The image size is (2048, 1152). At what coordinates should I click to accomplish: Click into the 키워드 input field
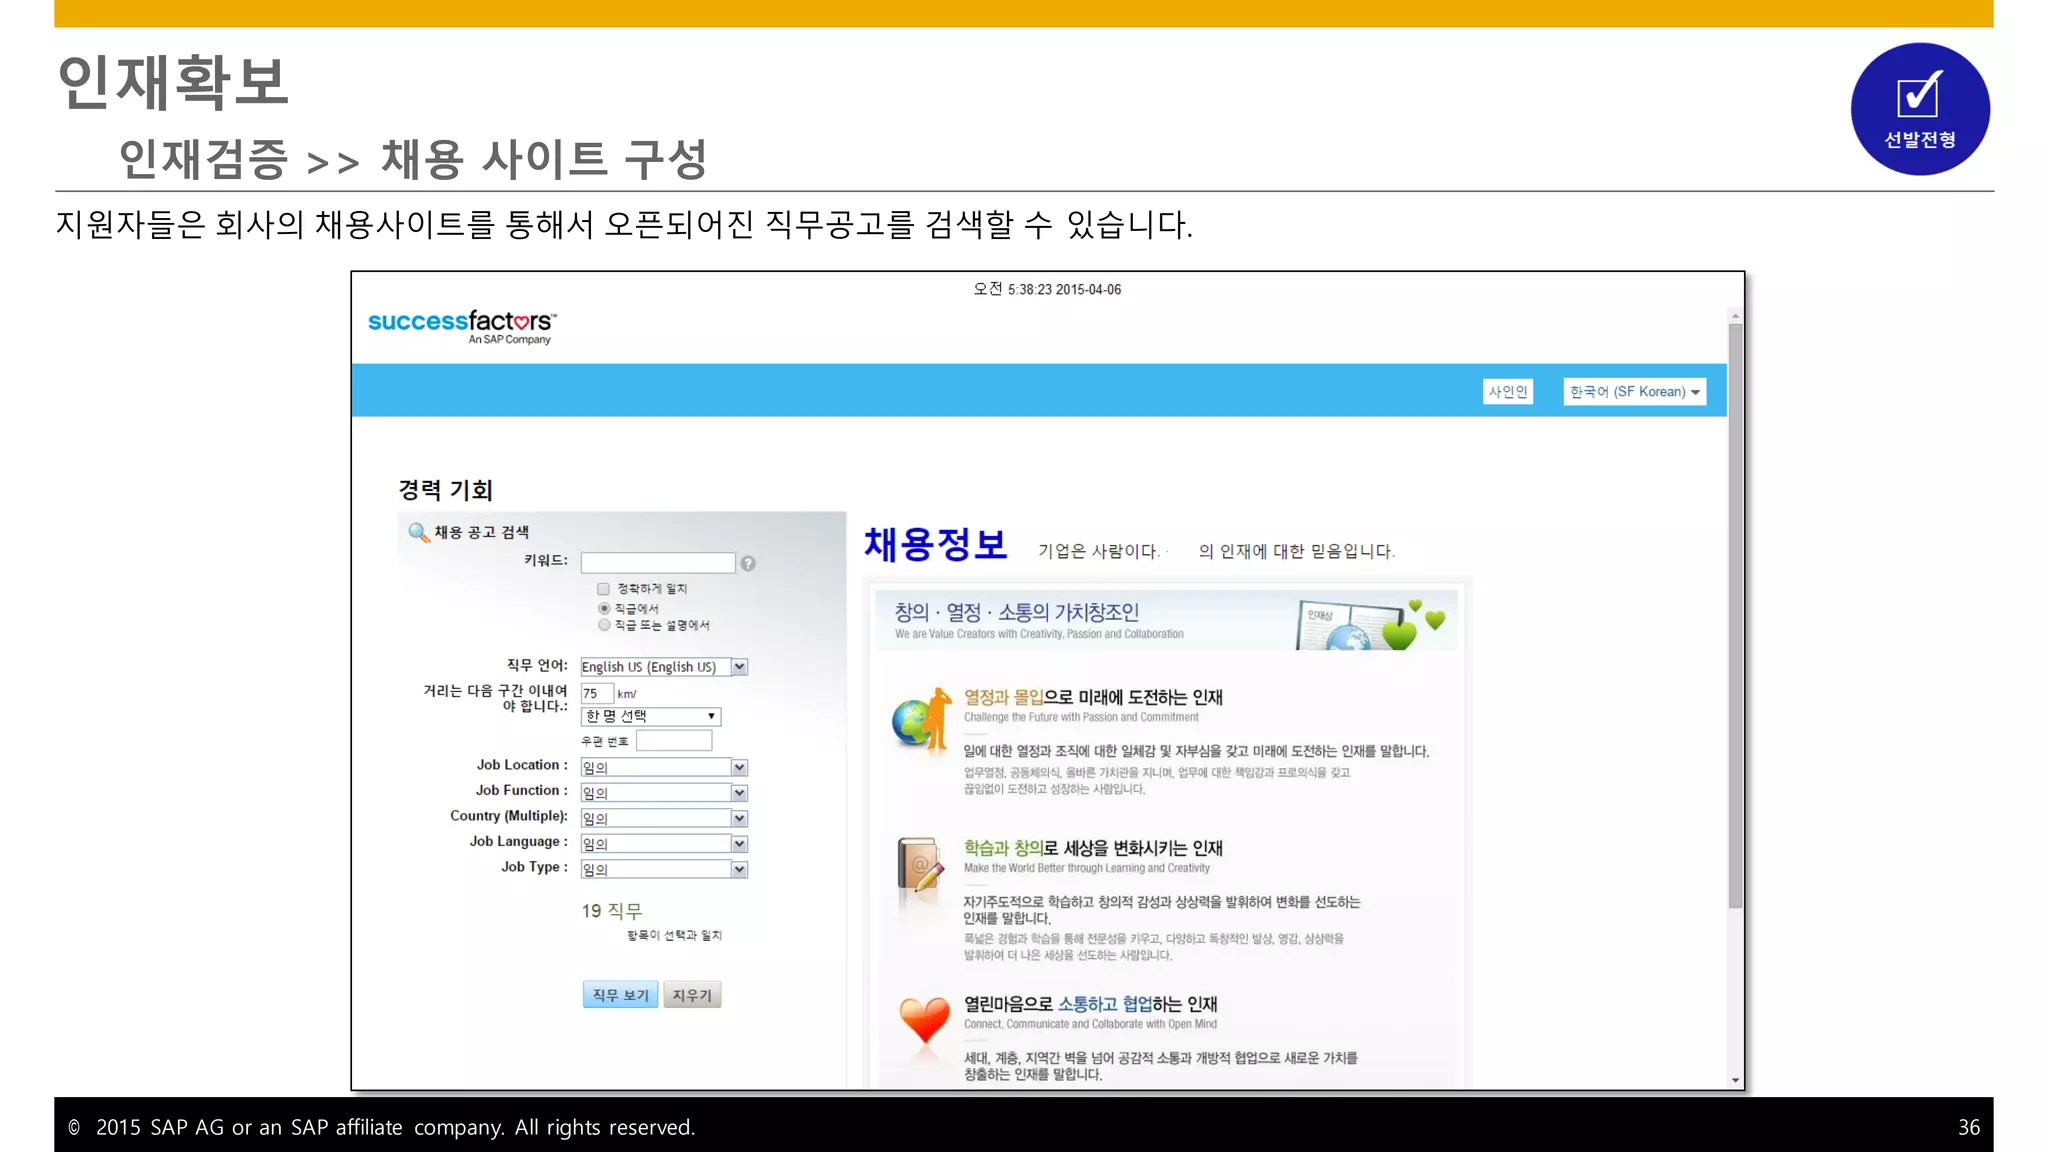[658, 563]
